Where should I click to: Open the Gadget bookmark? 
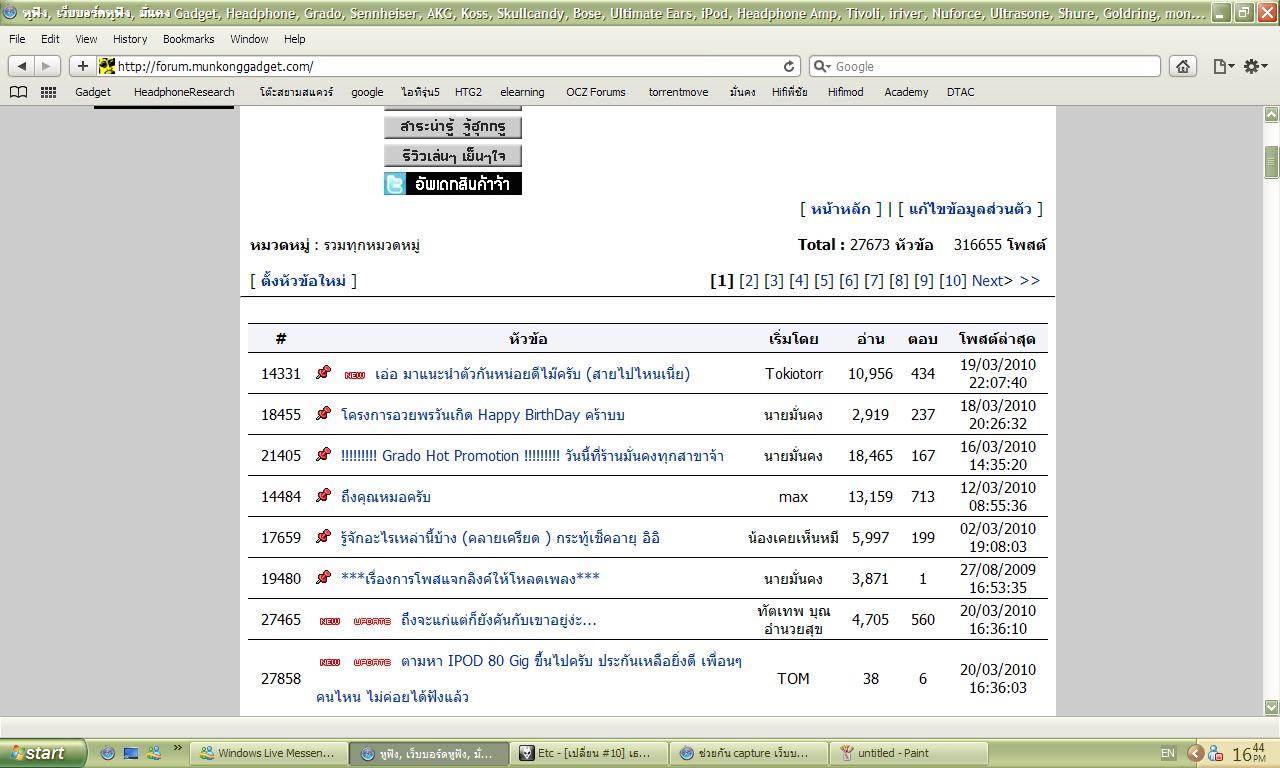(x=93, y=92)
